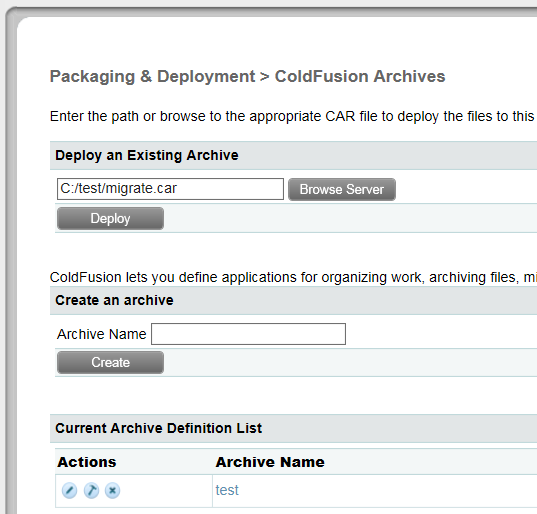537x514 pixels.
Task: Click the Archive Name field label
Action: coord(102,334)
